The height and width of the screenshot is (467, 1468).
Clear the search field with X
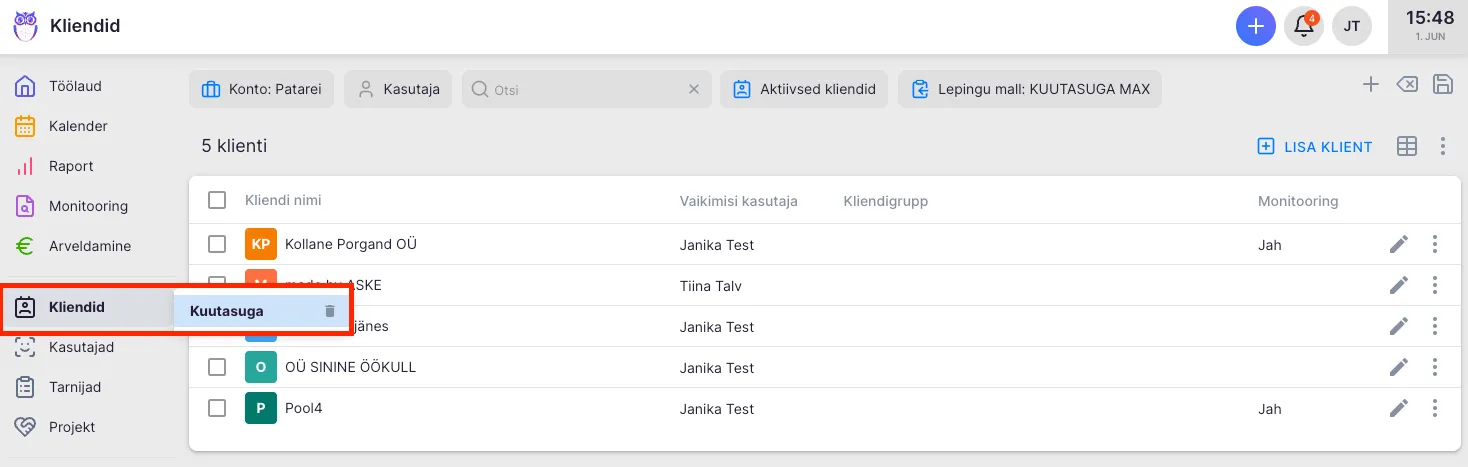click(x=694, y=89)
